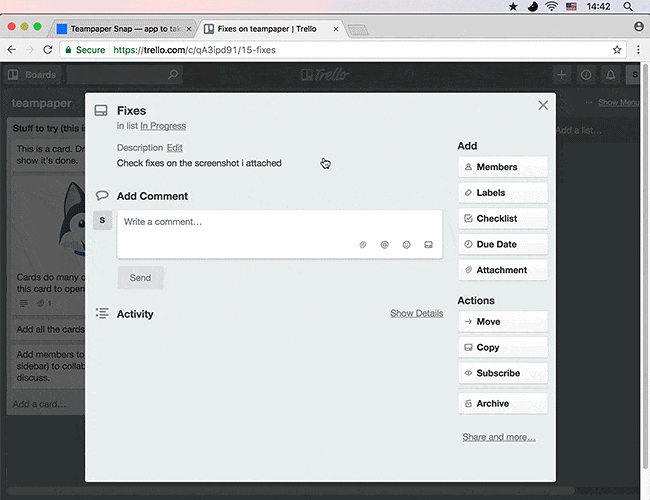Bookmark this page with the star icon

point(617,49)
